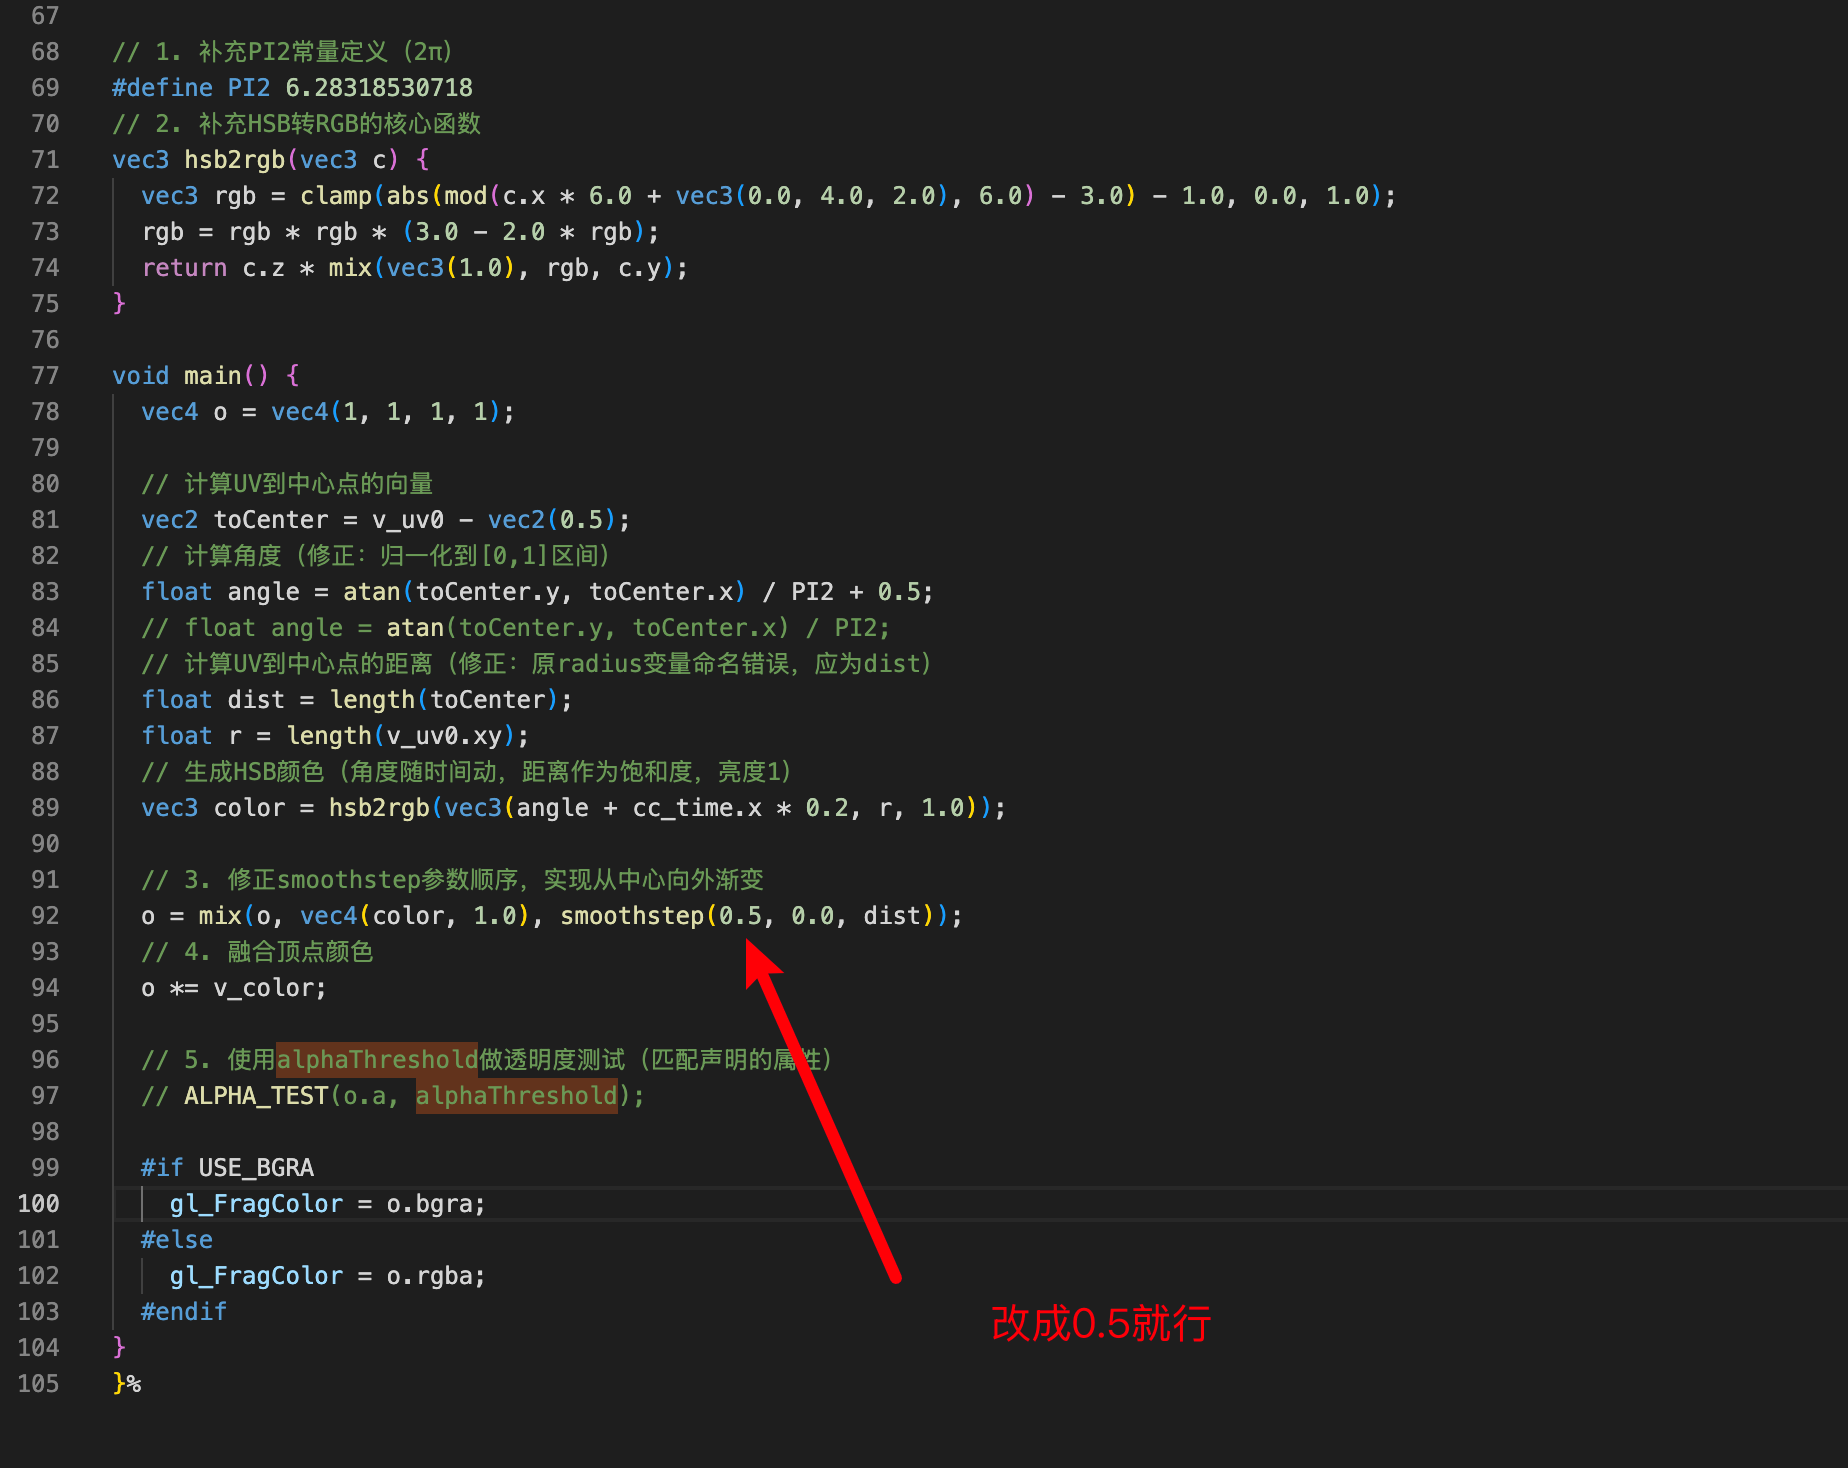Click '// ALPHA_TEST' on line 97
1848x1468 pixels.
pyautogui.click(x=234, y=1095)
